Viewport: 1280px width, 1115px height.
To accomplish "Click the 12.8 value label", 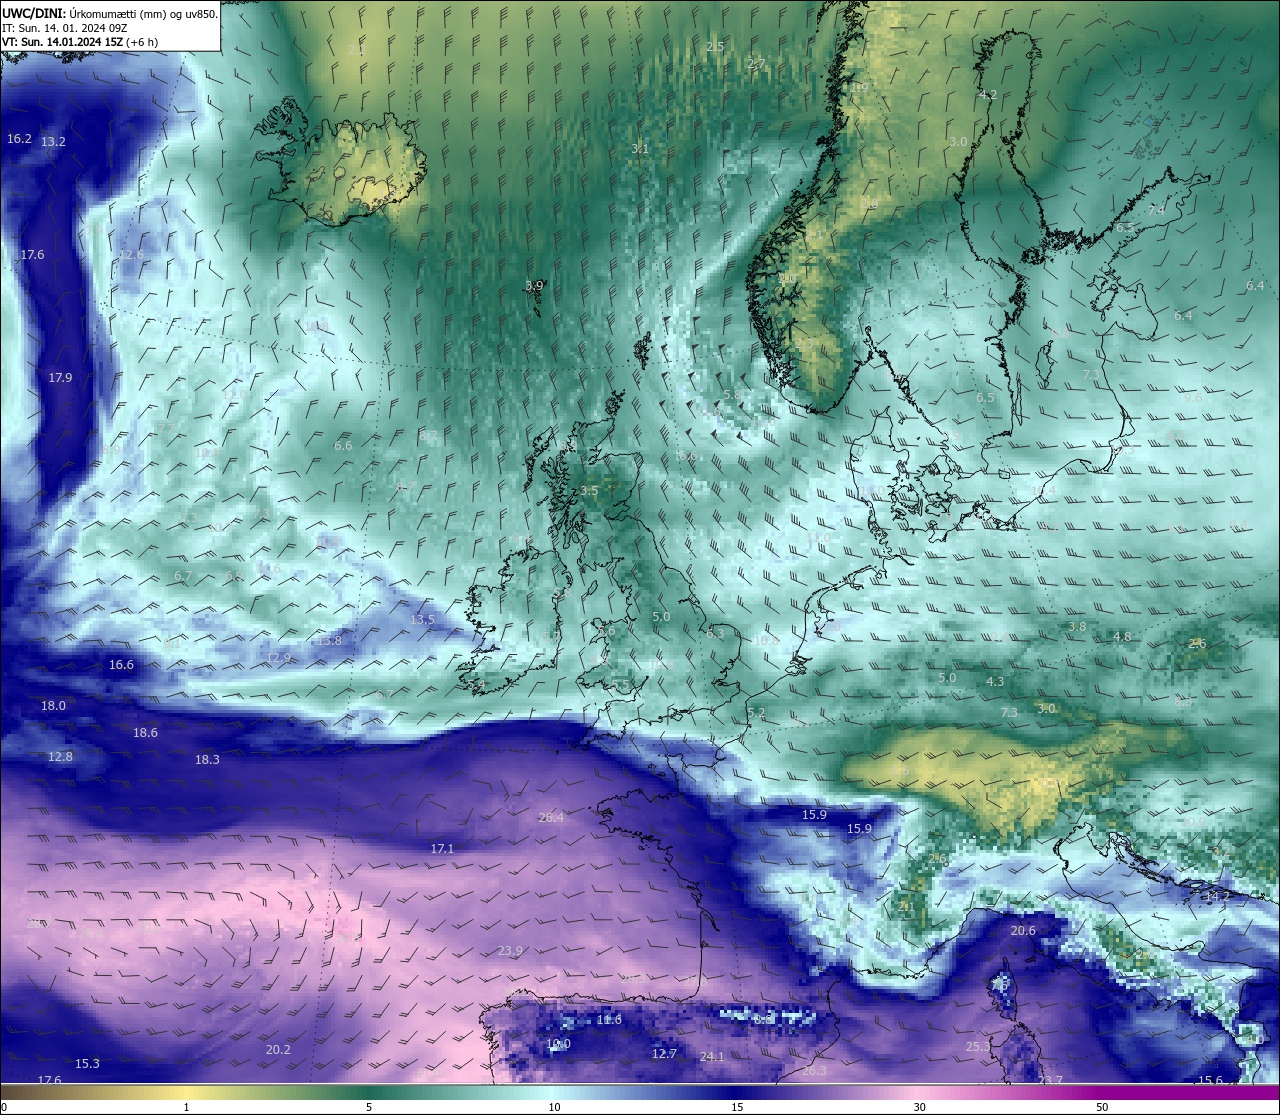I will (60, 757).
